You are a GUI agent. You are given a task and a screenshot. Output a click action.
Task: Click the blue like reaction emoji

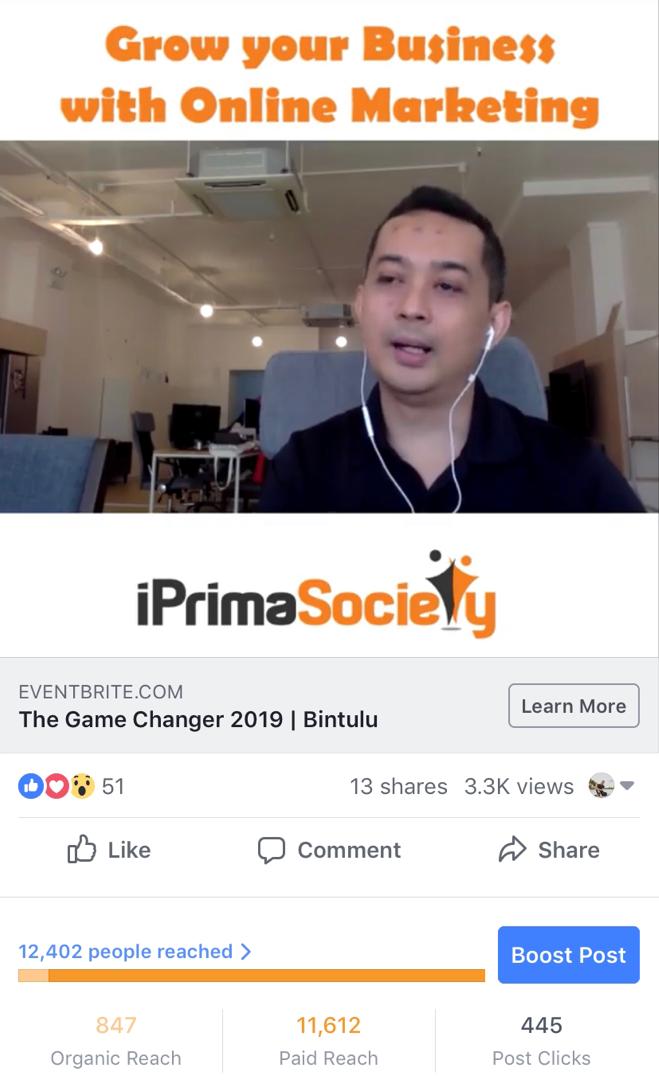click(31, 786)
